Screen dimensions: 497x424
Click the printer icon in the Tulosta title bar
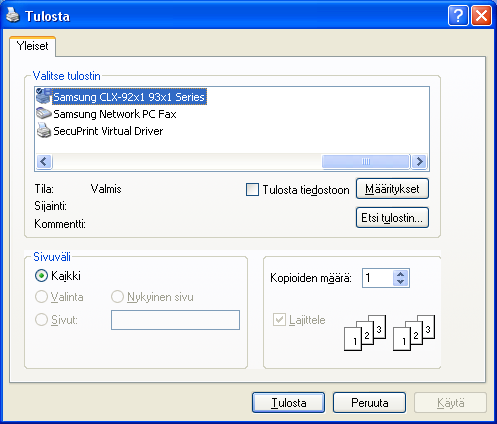click(x=13, y=15)
